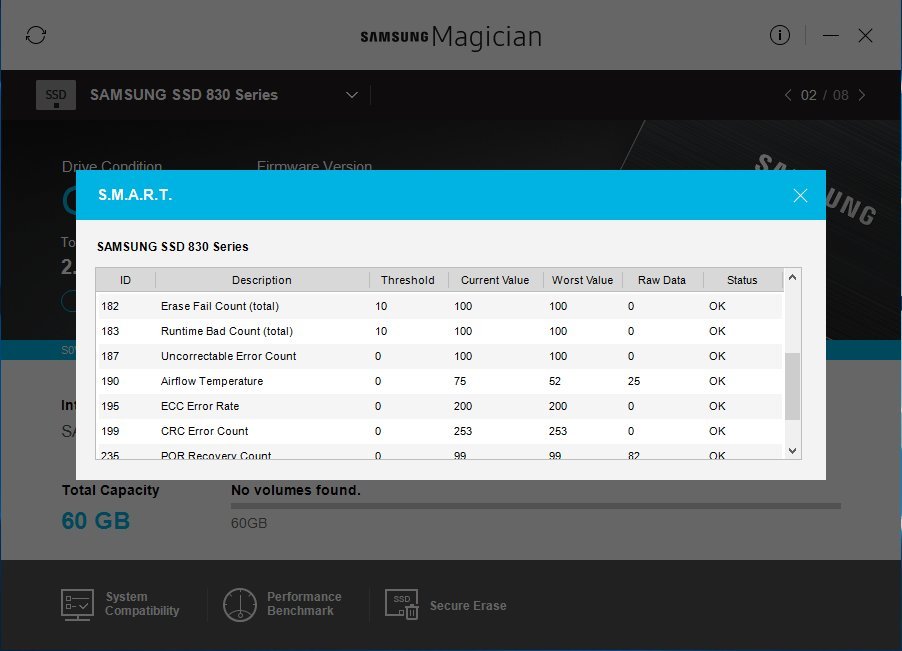Click the Threshold column header
Screen dimensions: 902x651
point(408,280)
